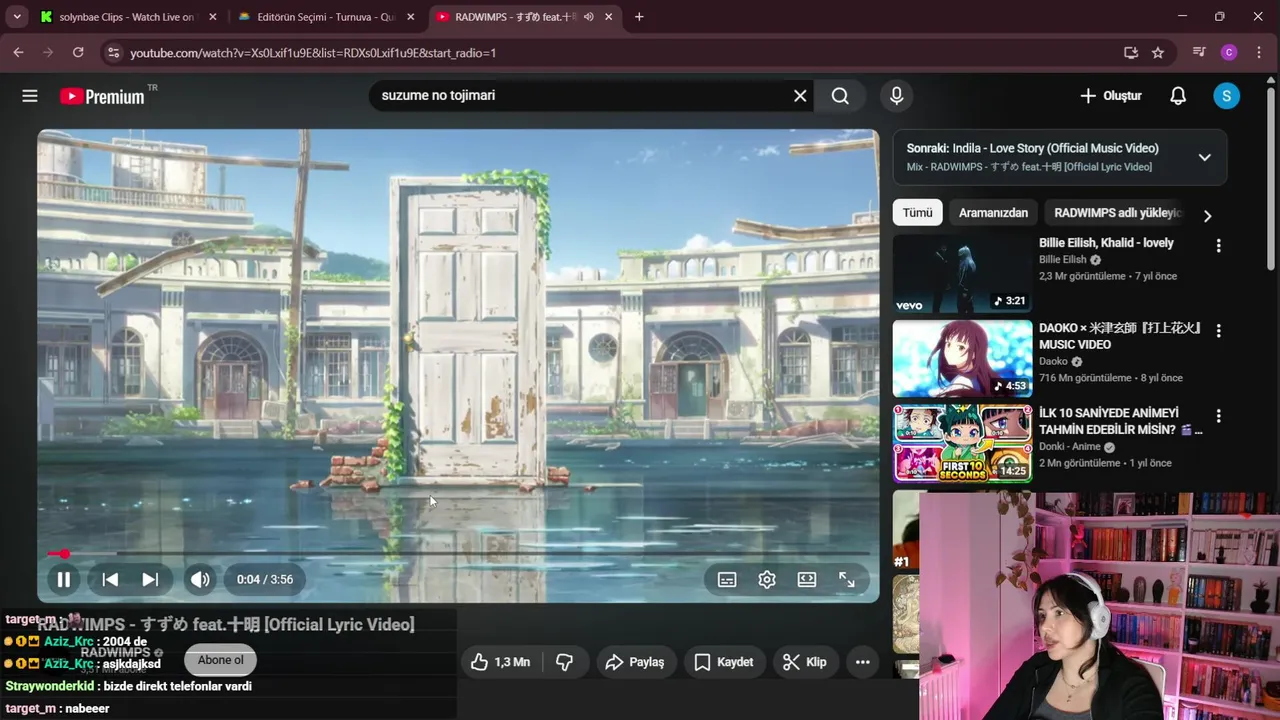Click the Paylaş share button
The height and width of the screenshot is (720, 1280).
(635, 662)
